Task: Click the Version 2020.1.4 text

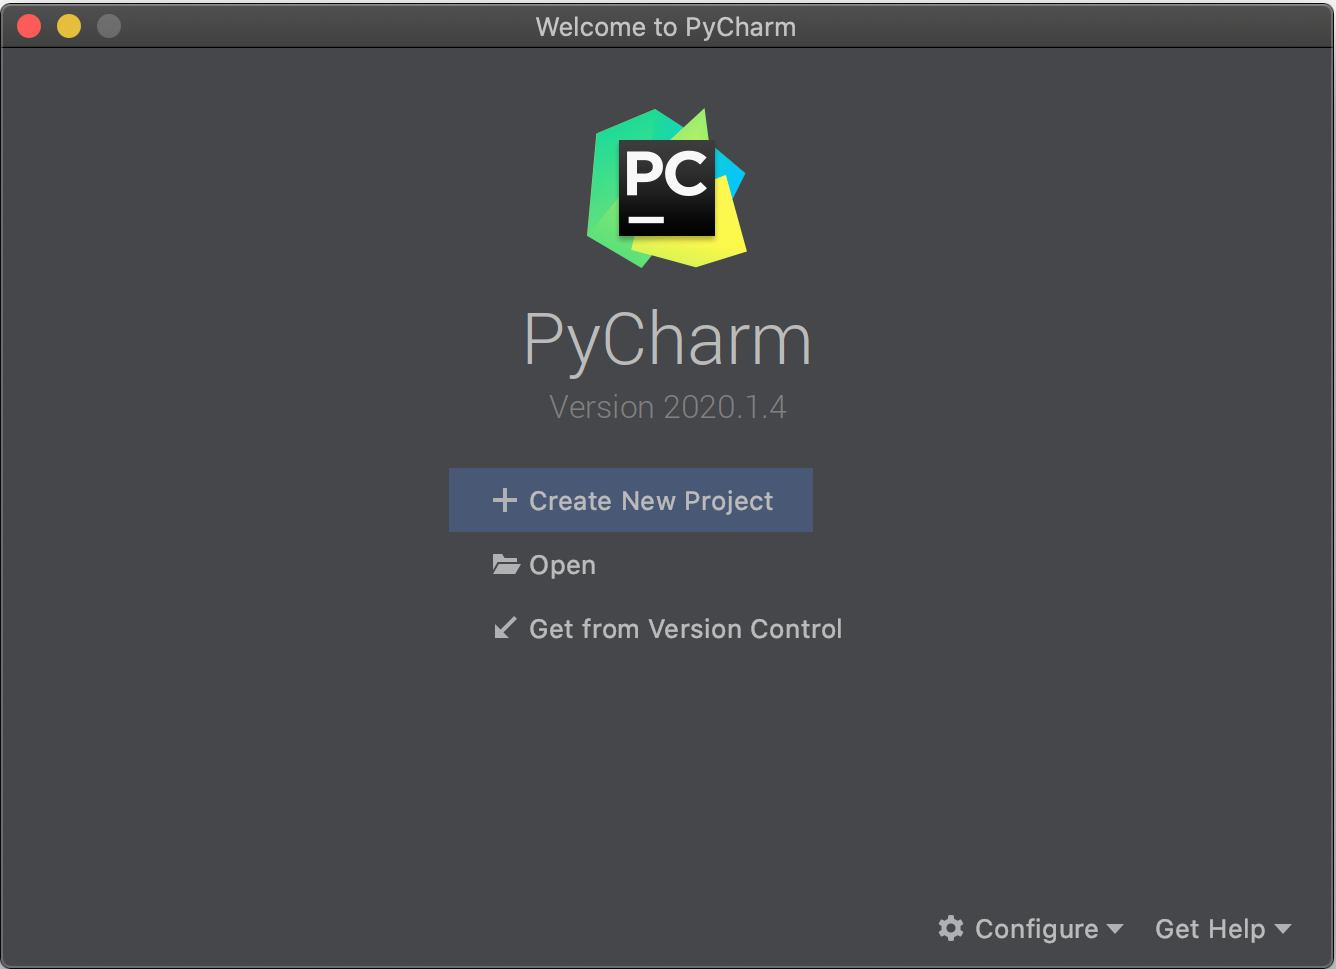Action: [668, 407]
